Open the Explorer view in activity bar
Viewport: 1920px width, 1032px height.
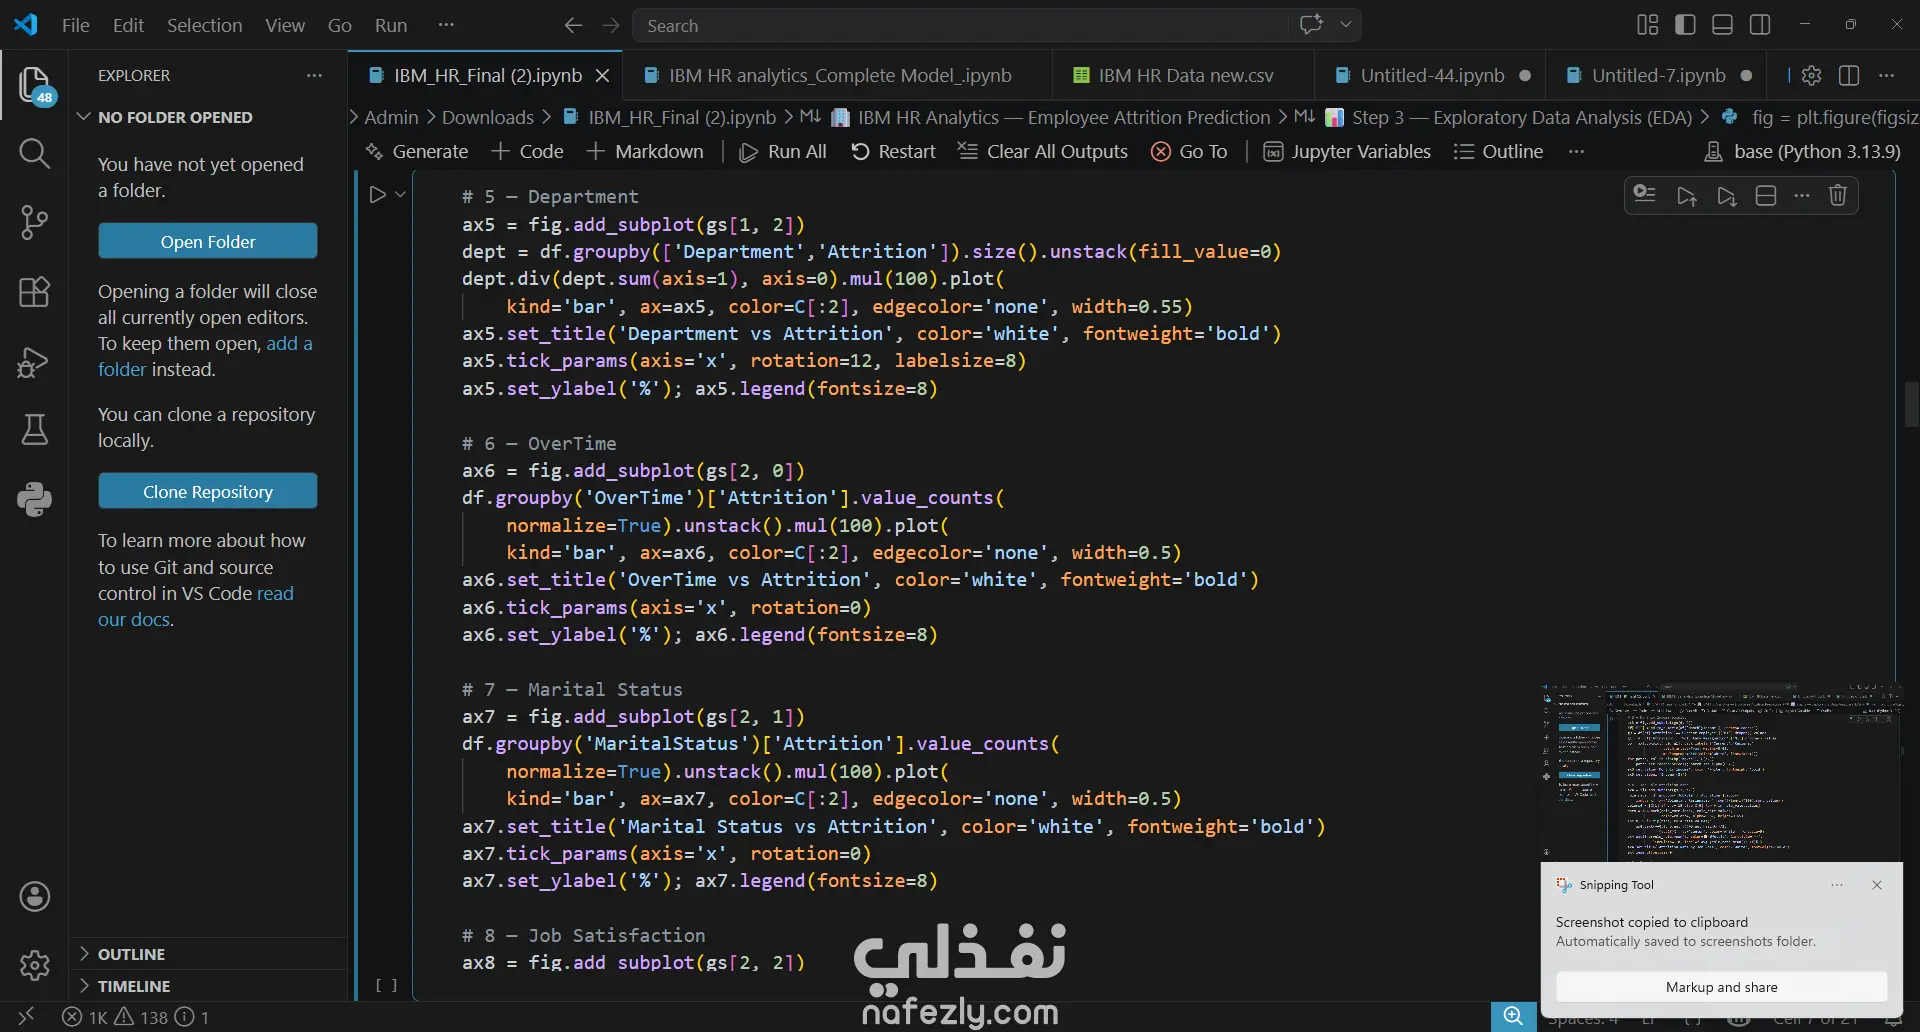[34, 85]
